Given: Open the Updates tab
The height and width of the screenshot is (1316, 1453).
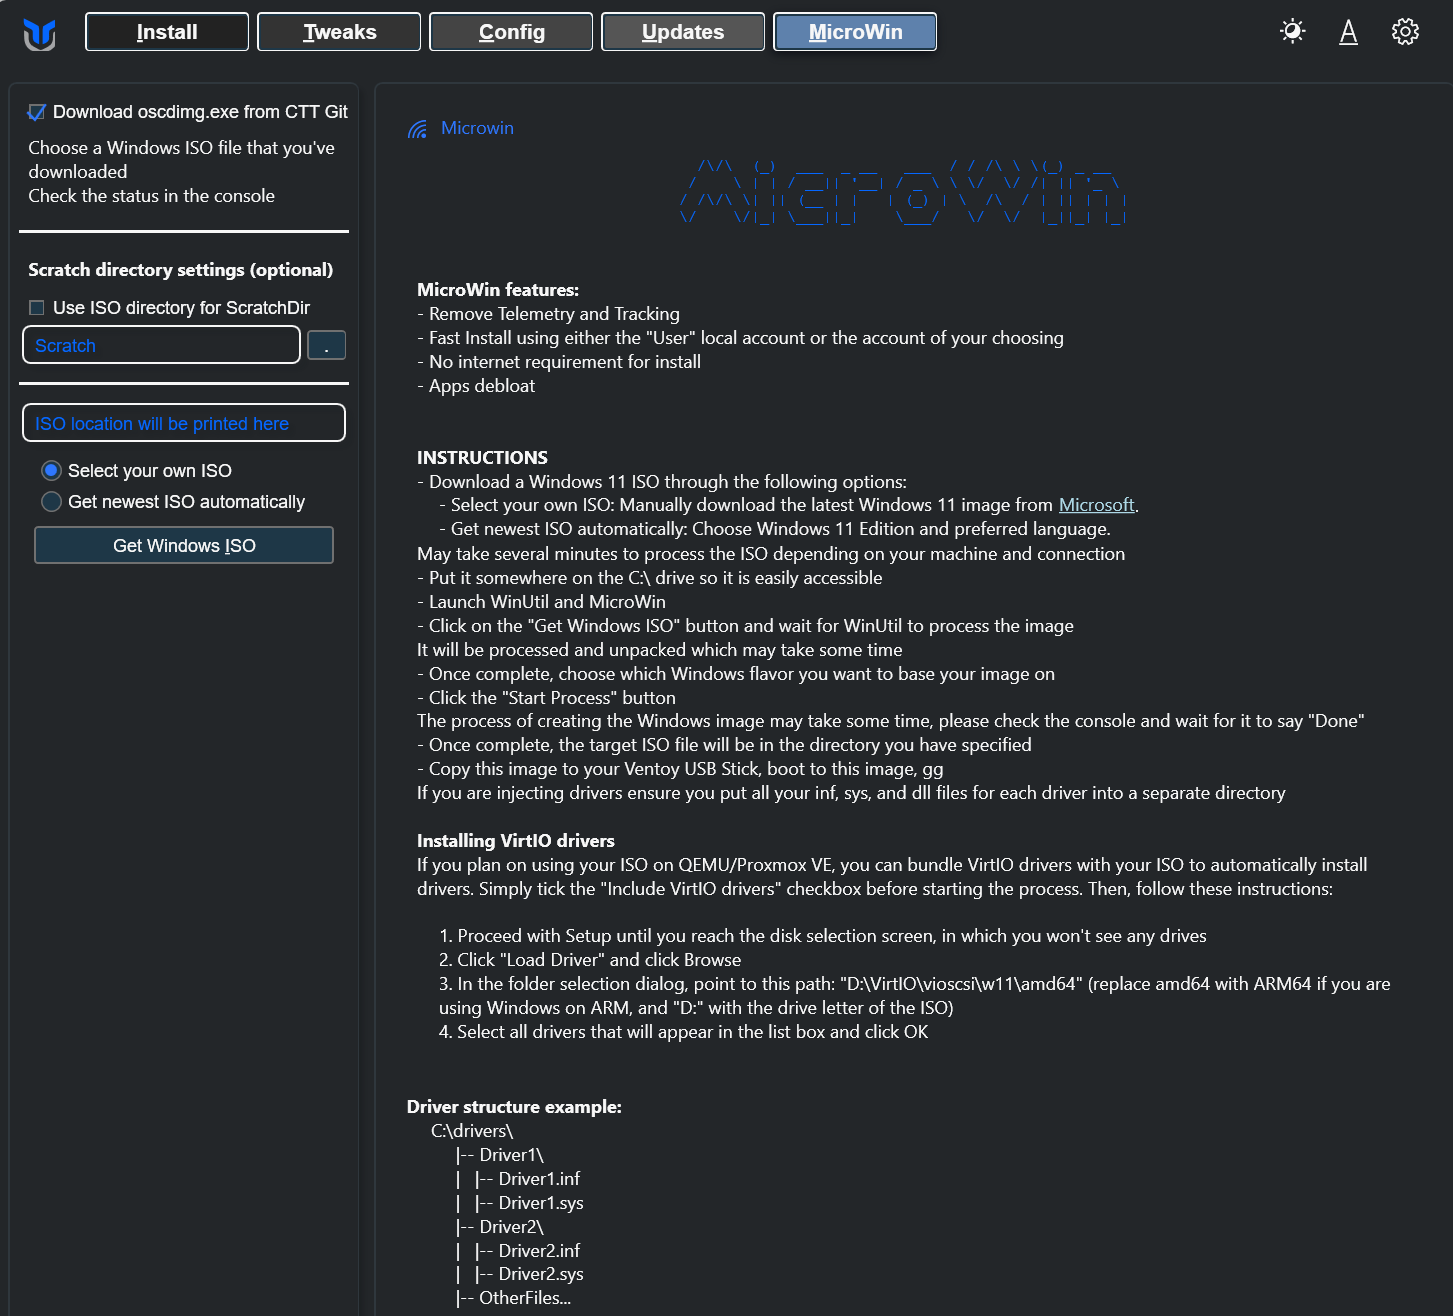Looking at the screenshot, I should [x=683, y=32].
